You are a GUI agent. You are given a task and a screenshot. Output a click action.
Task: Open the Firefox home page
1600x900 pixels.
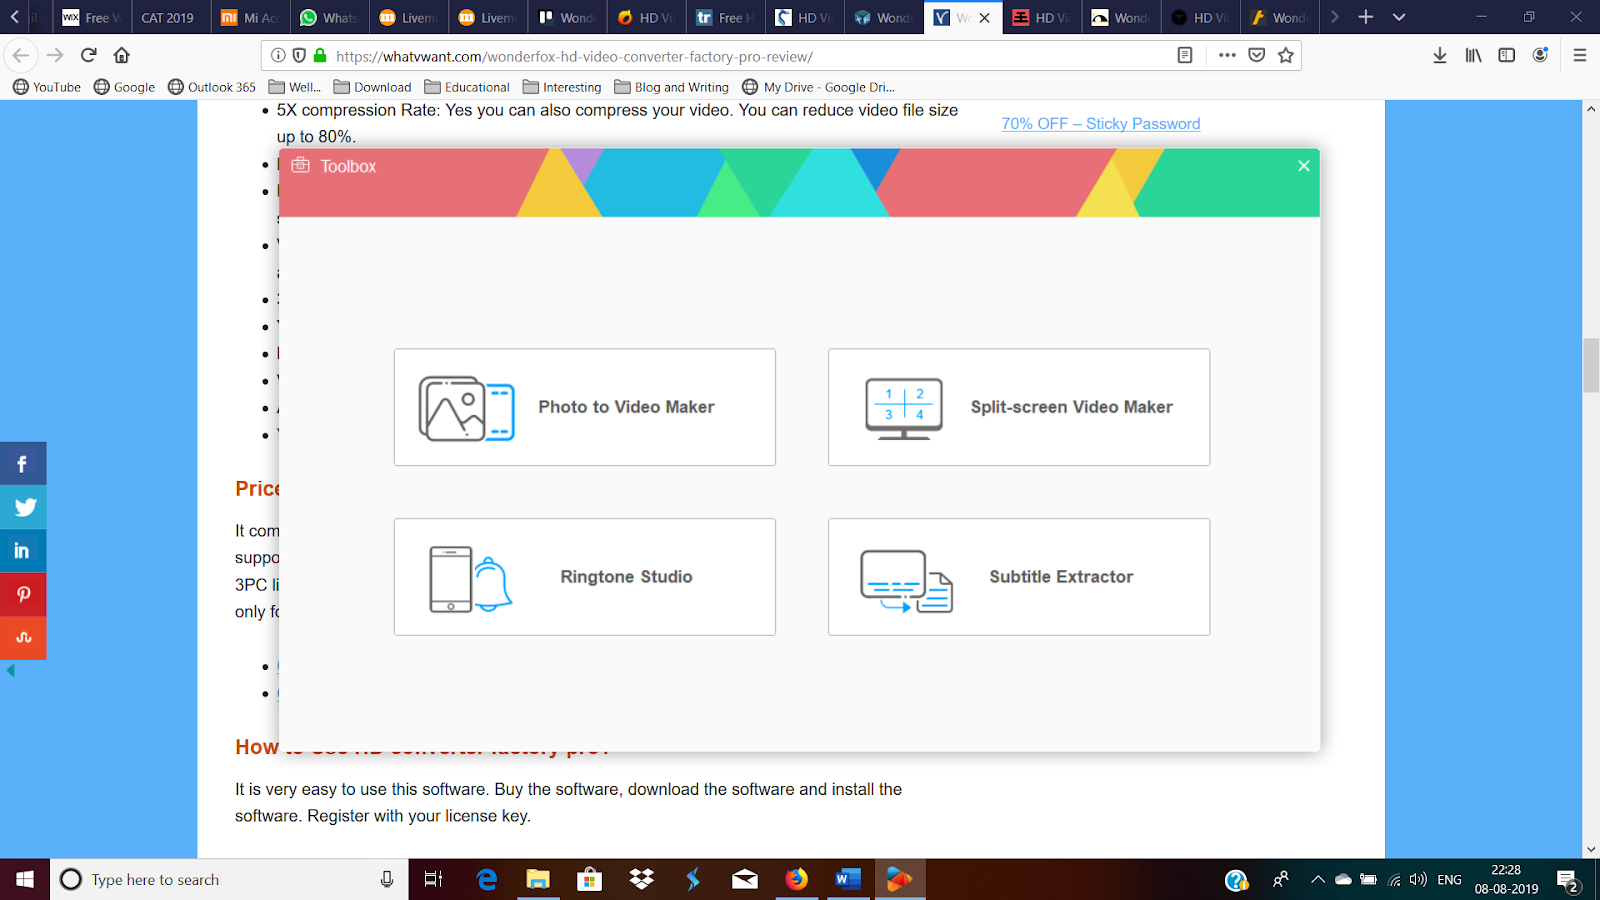coord(122,56)
